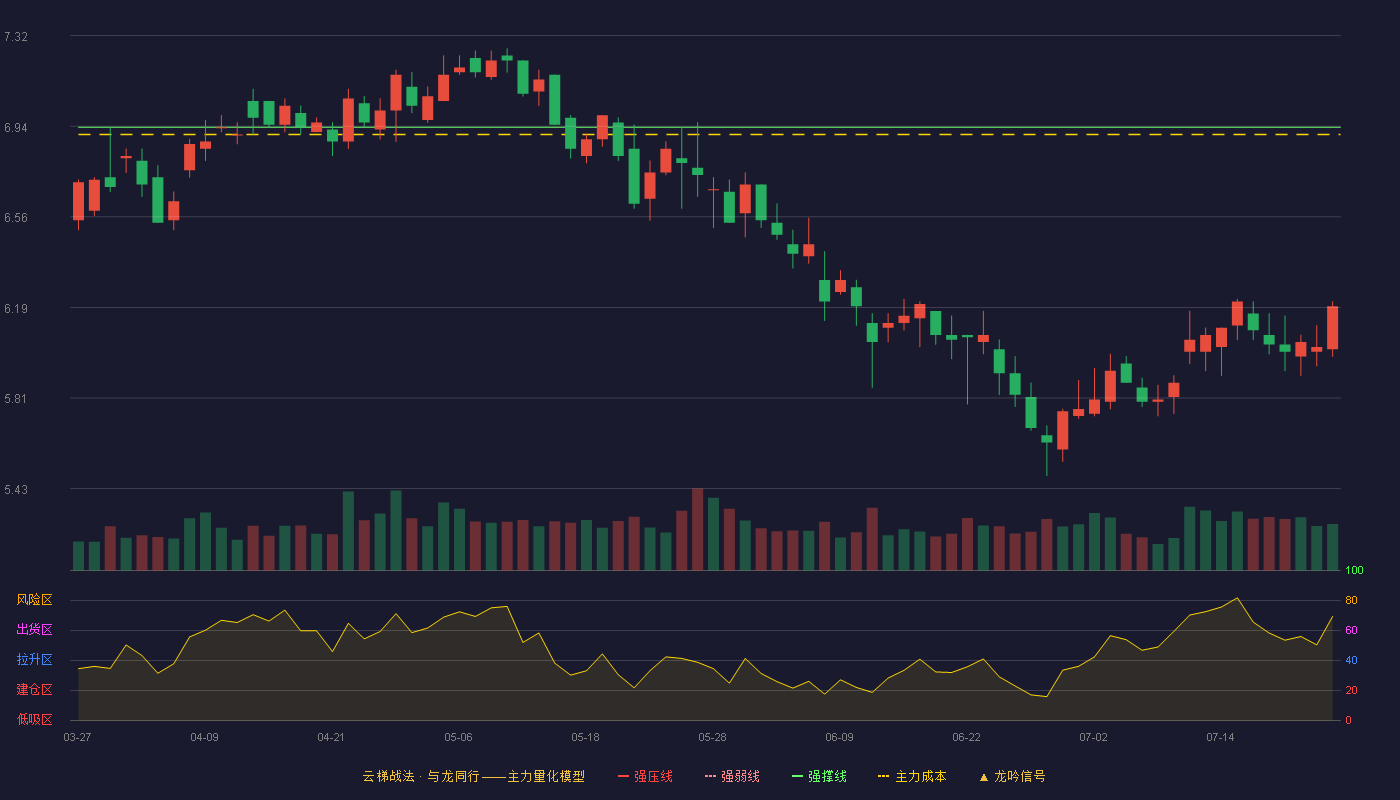The width and height of the screenshot is (1400, 800).
Task: Click the green 强撑线 legend line icon
Action: pos(798,776)
